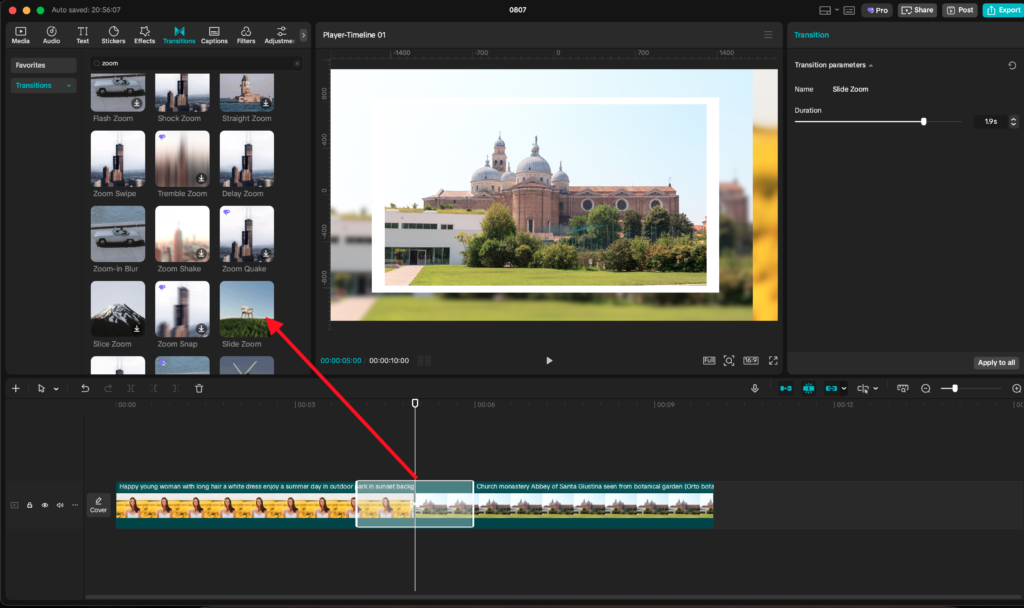Open the Audio tab
The image size is (1024, 608).
(x=51, y=35)
